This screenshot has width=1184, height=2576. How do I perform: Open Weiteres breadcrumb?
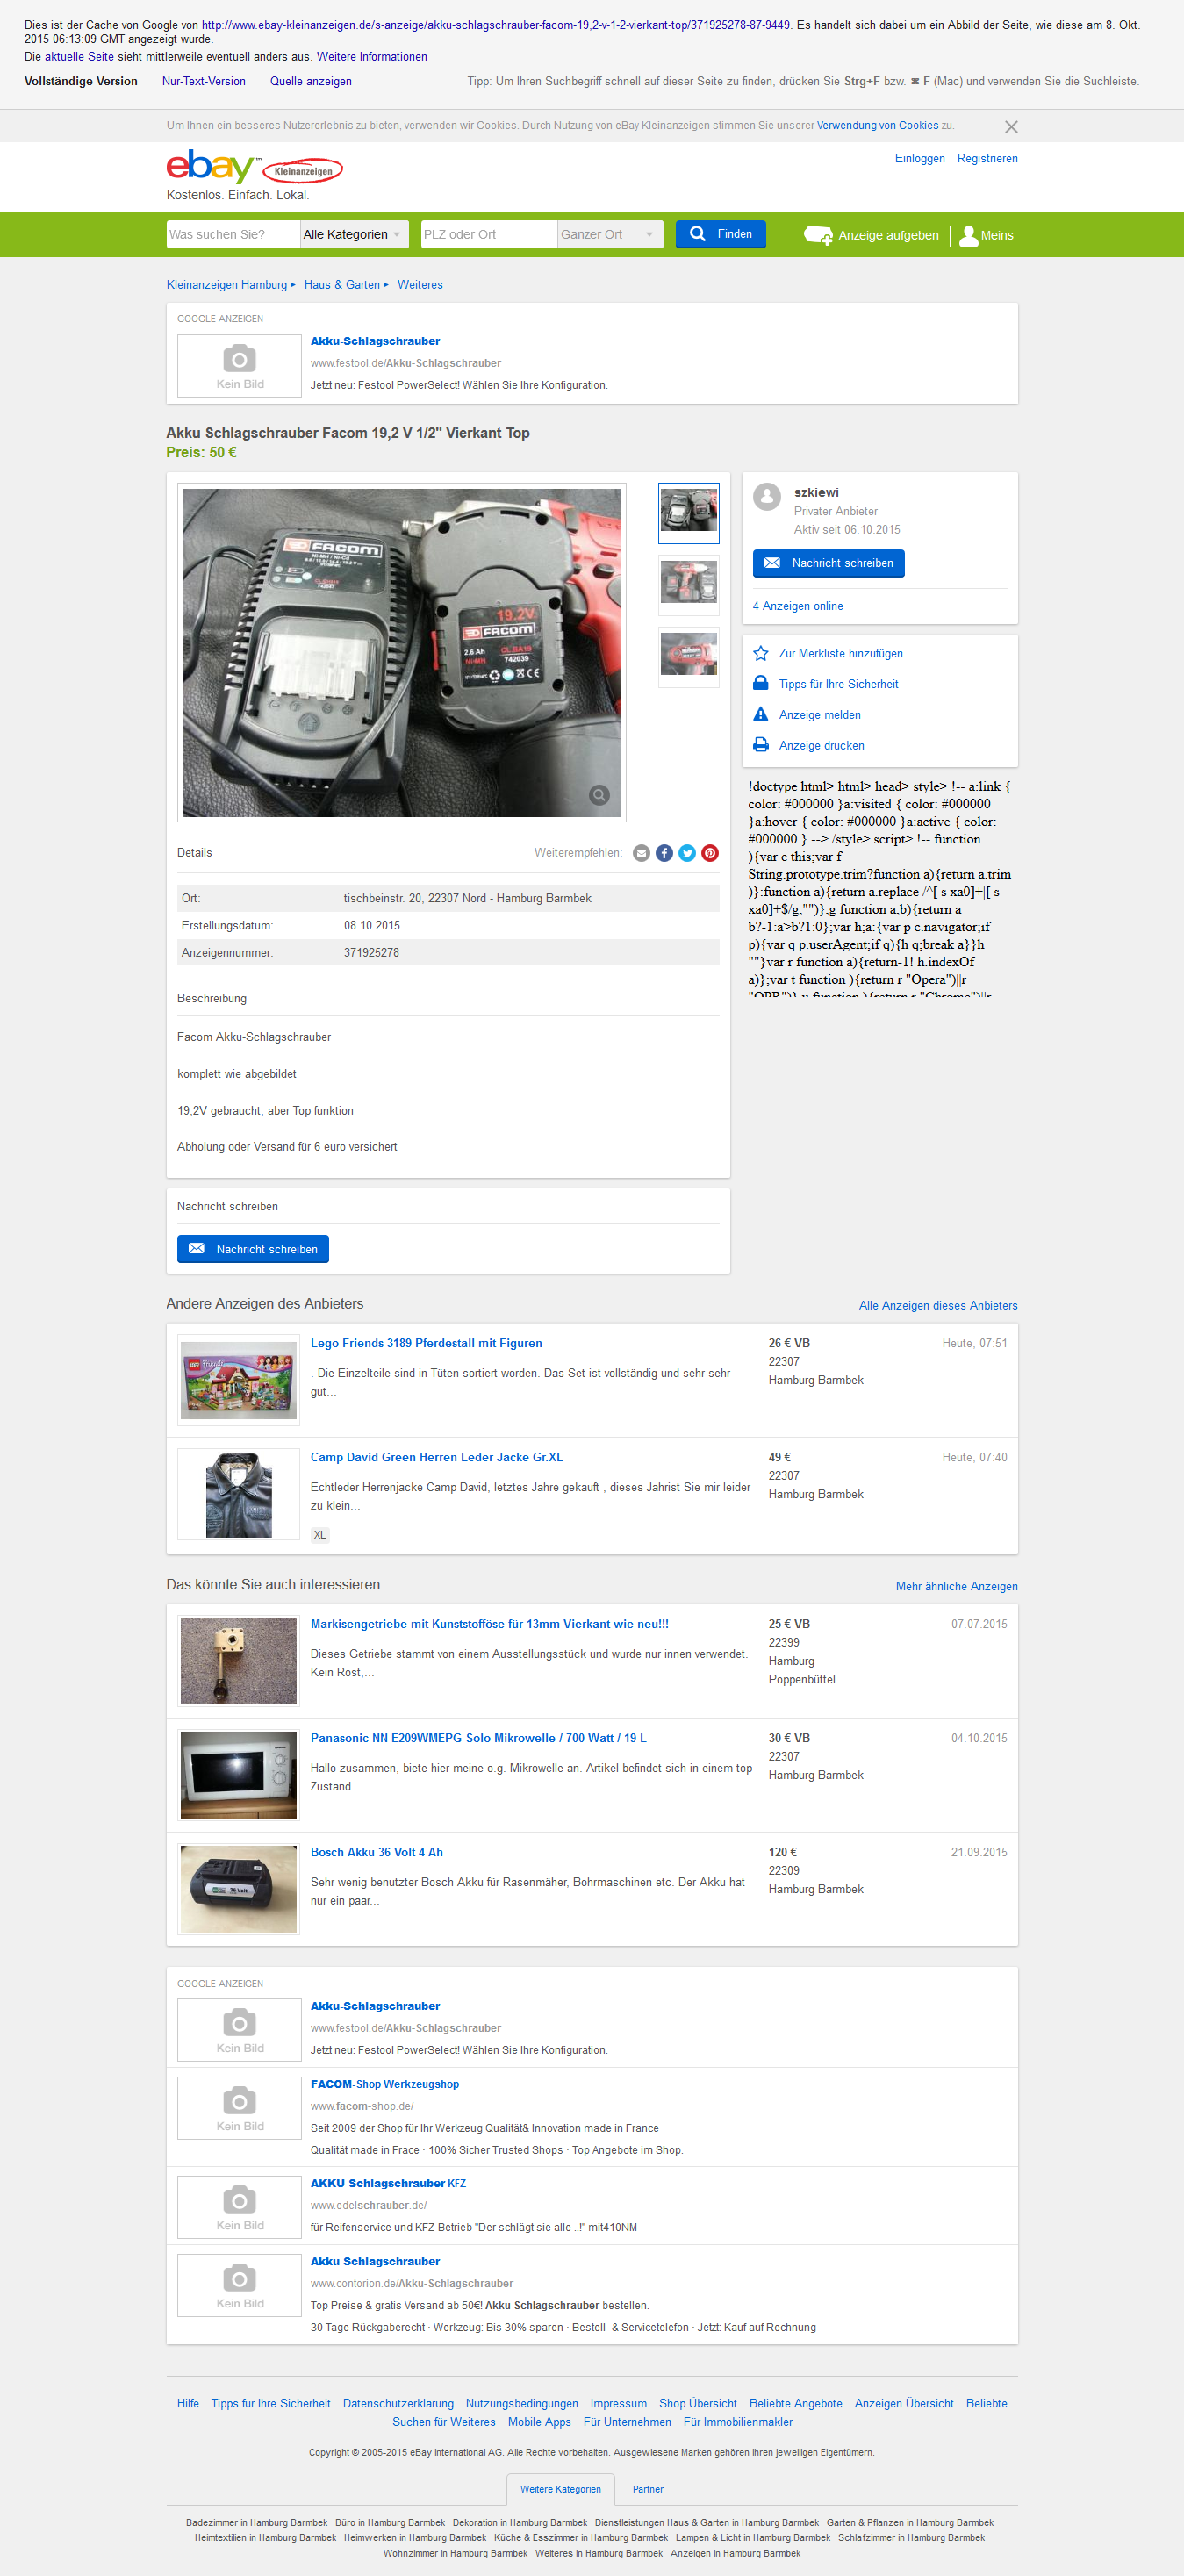[420, 285]
